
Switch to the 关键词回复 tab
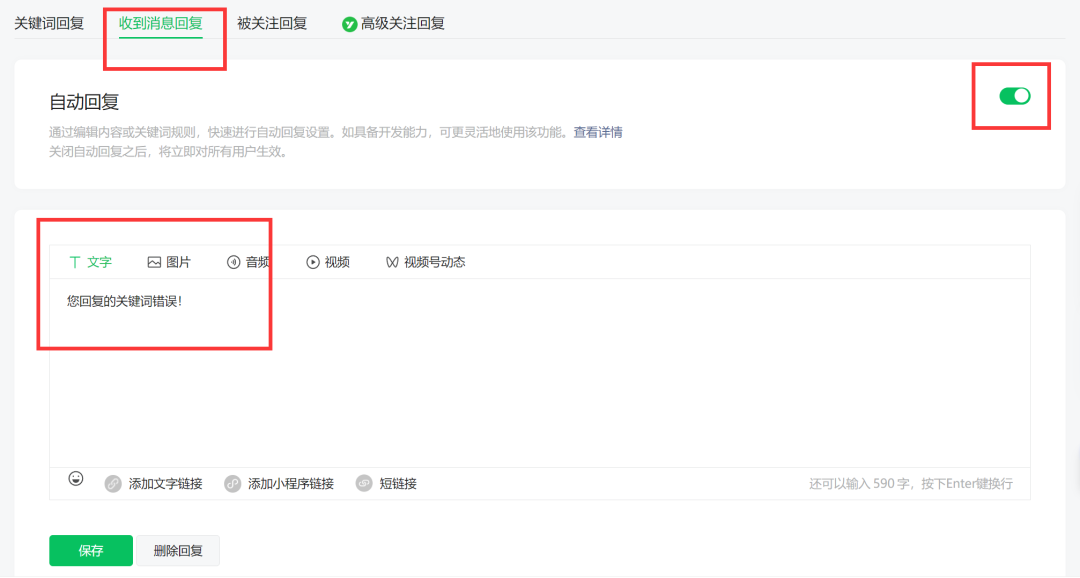coord(47,22)
